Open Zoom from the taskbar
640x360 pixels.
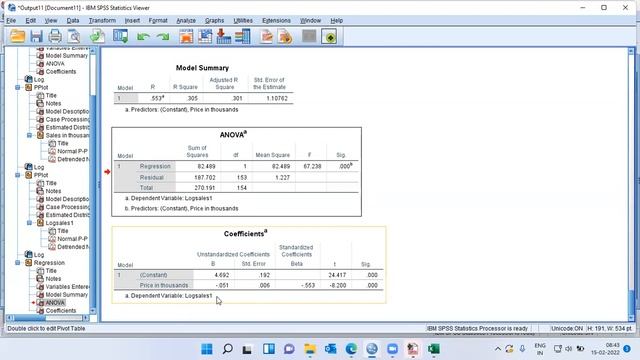(x=392, y=349)
